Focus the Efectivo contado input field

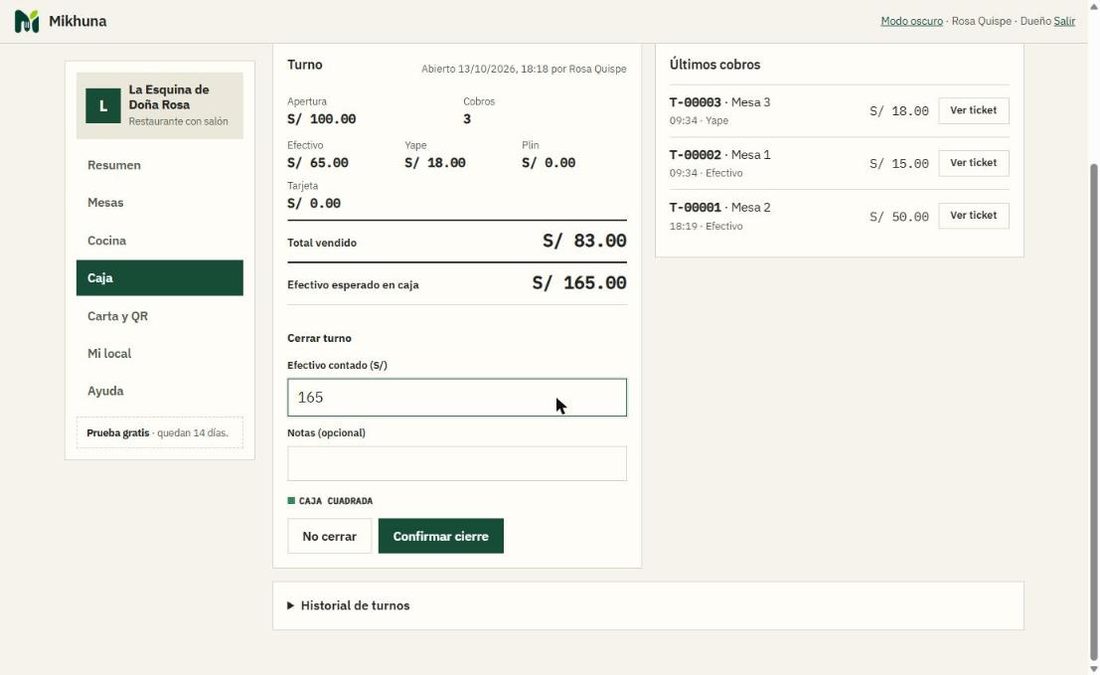457,397
